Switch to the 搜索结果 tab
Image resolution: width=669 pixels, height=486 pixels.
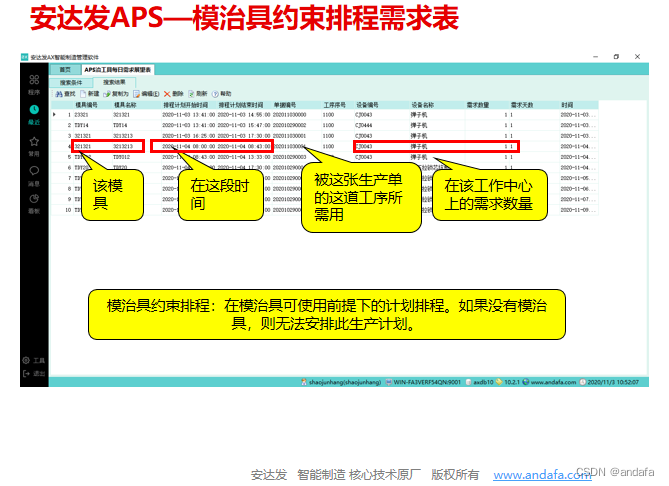coord(114,82)
